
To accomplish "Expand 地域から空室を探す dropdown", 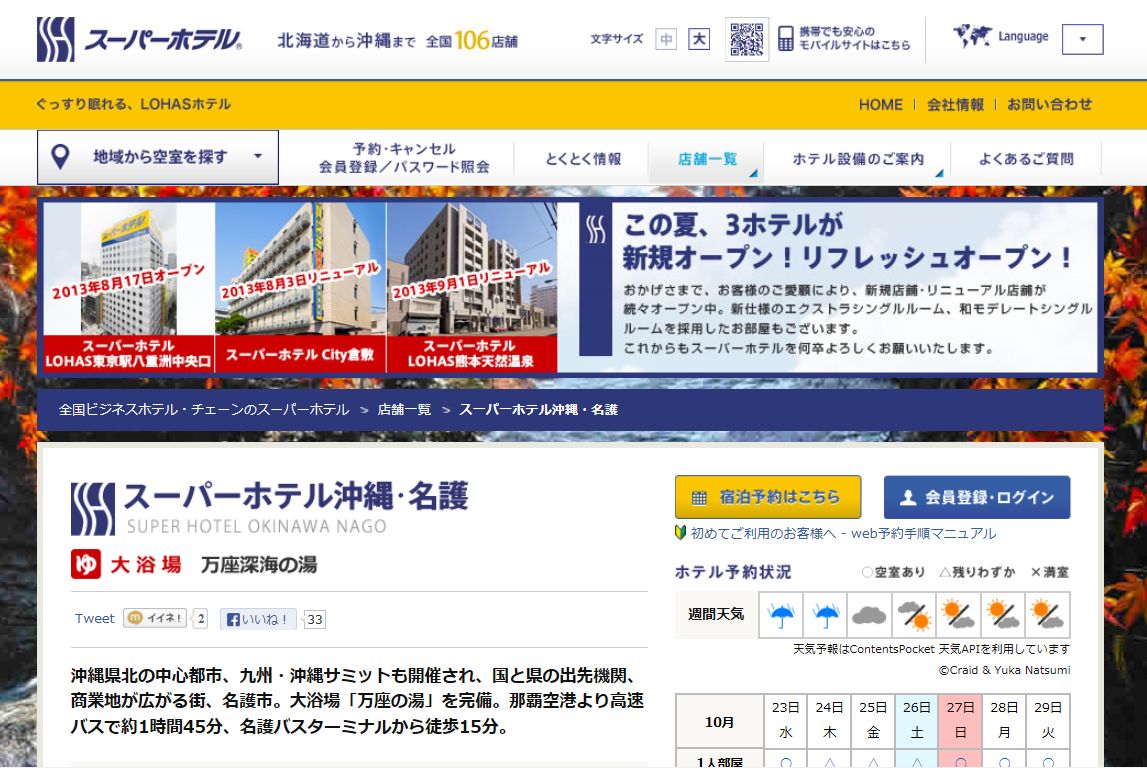I will (x=158, y=157).
